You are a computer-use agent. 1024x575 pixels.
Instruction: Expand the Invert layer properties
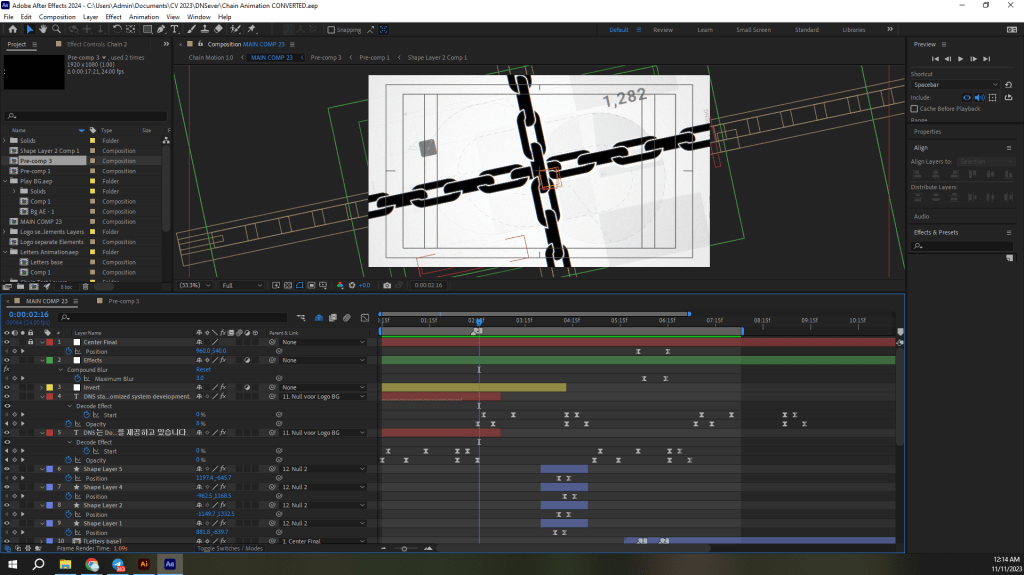tap(41, 388)
